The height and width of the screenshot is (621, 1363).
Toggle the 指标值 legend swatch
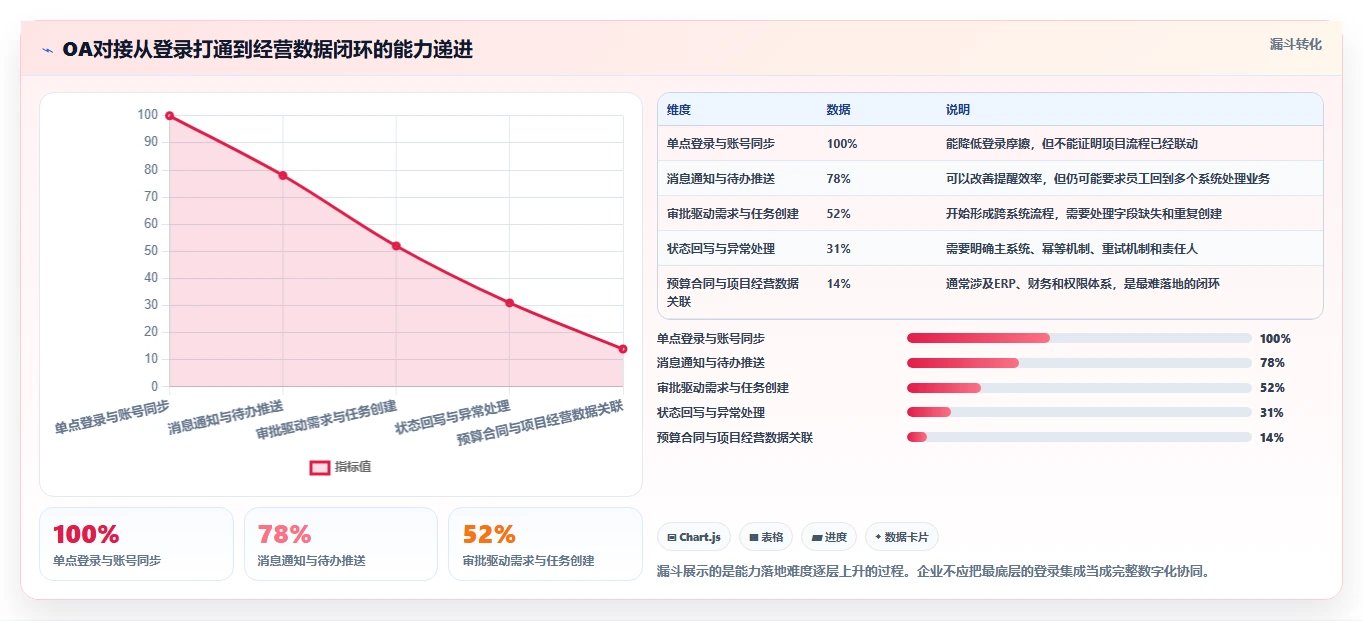320,467
